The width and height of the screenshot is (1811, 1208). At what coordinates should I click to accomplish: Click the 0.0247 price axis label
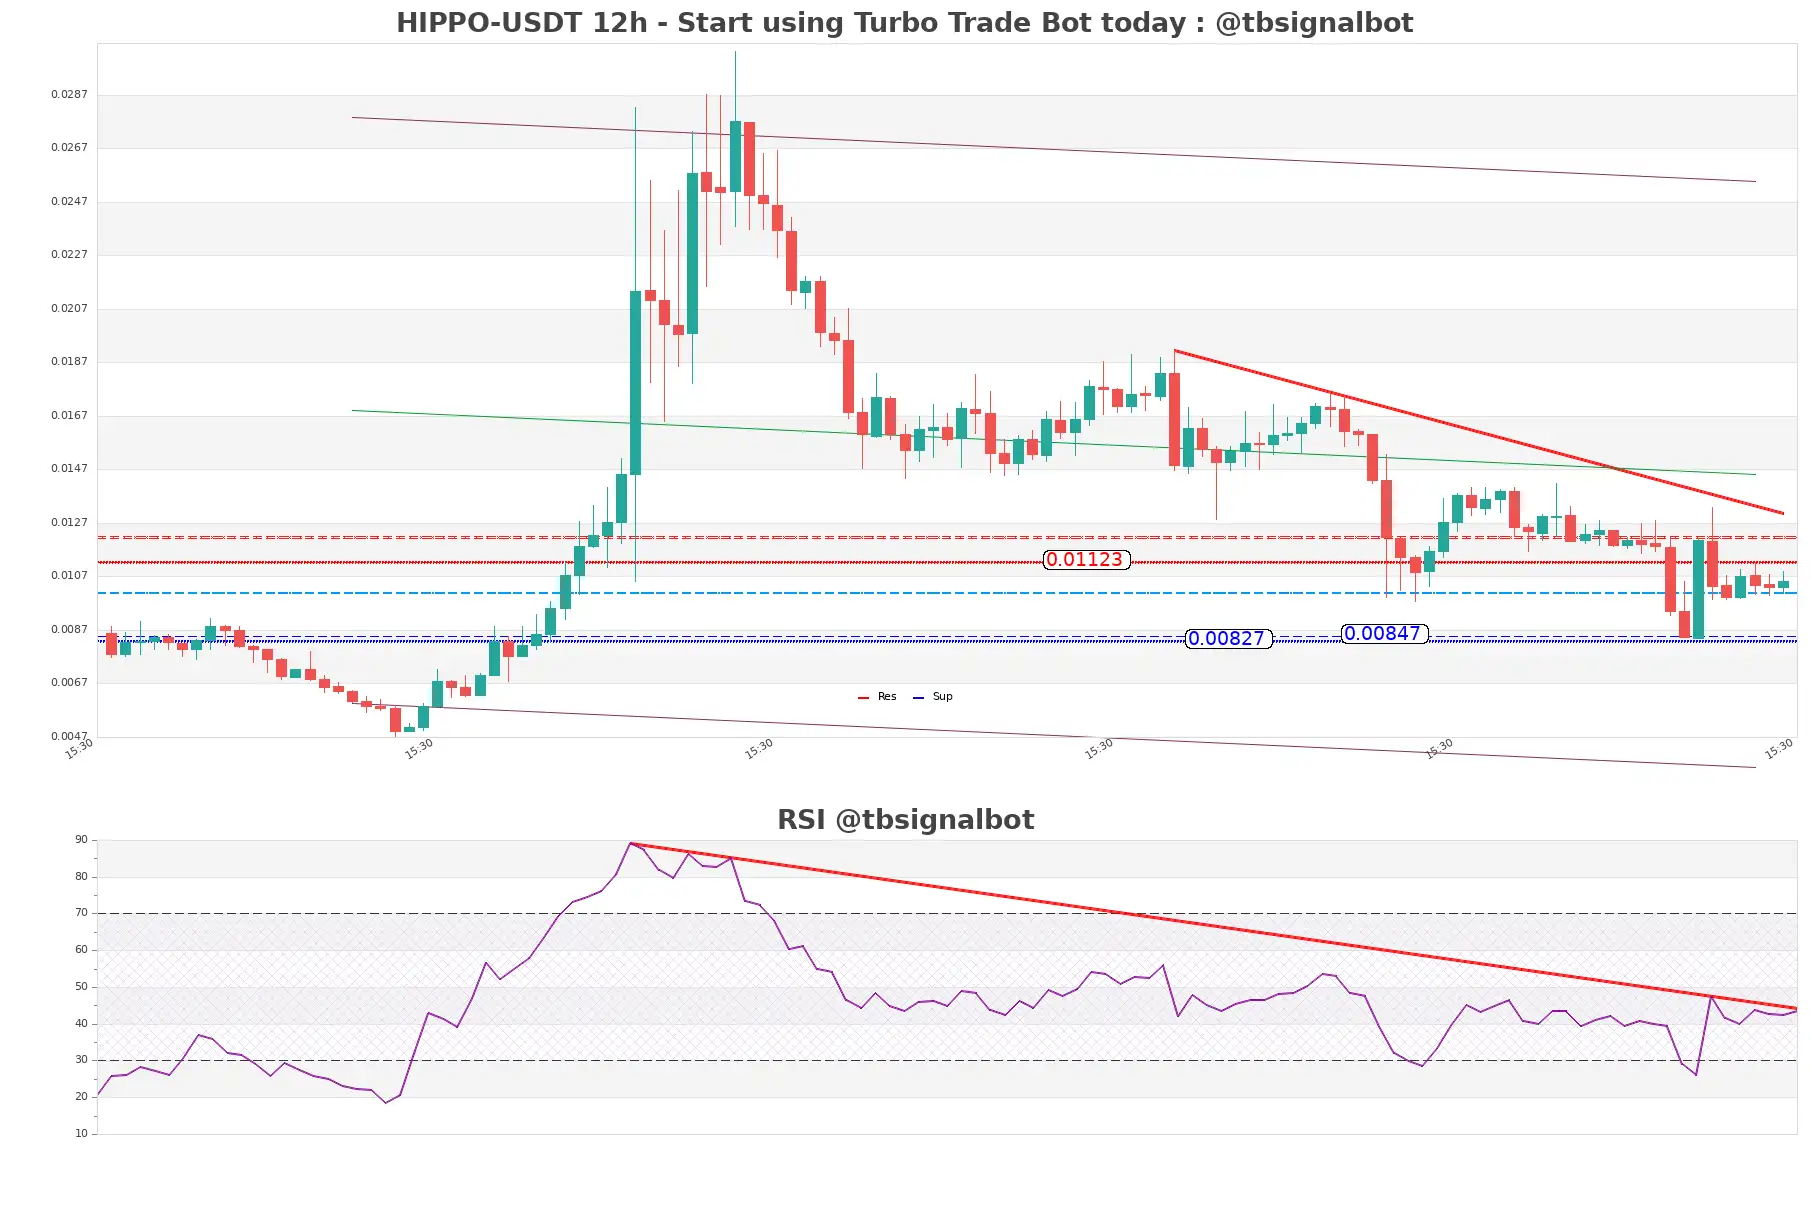point(69,202)
